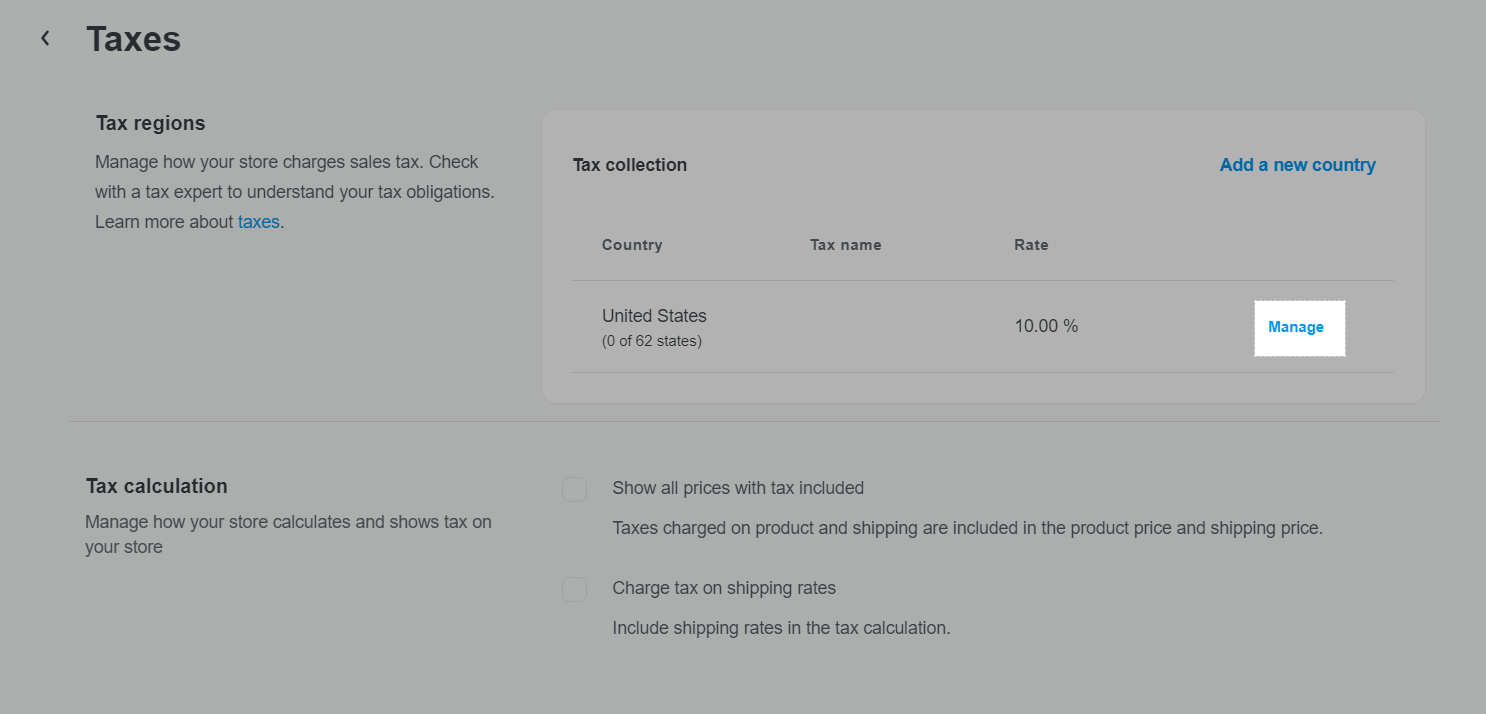Click the Tax calculation section heading
Image resolution: width=1486 pixels, height=714 pixels.
coord(157,486)
